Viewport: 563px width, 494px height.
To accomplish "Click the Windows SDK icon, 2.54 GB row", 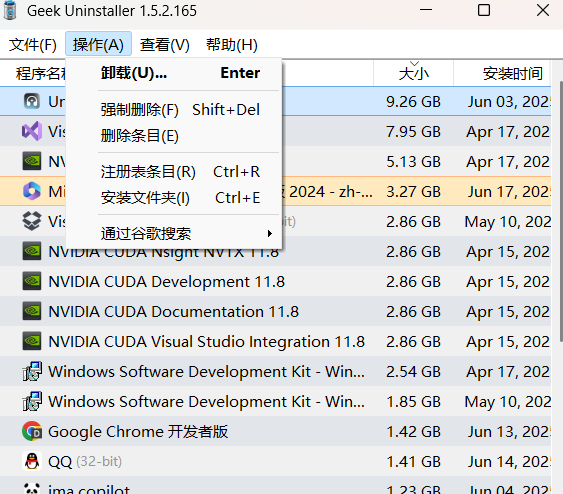I will [x=32, y=371].
